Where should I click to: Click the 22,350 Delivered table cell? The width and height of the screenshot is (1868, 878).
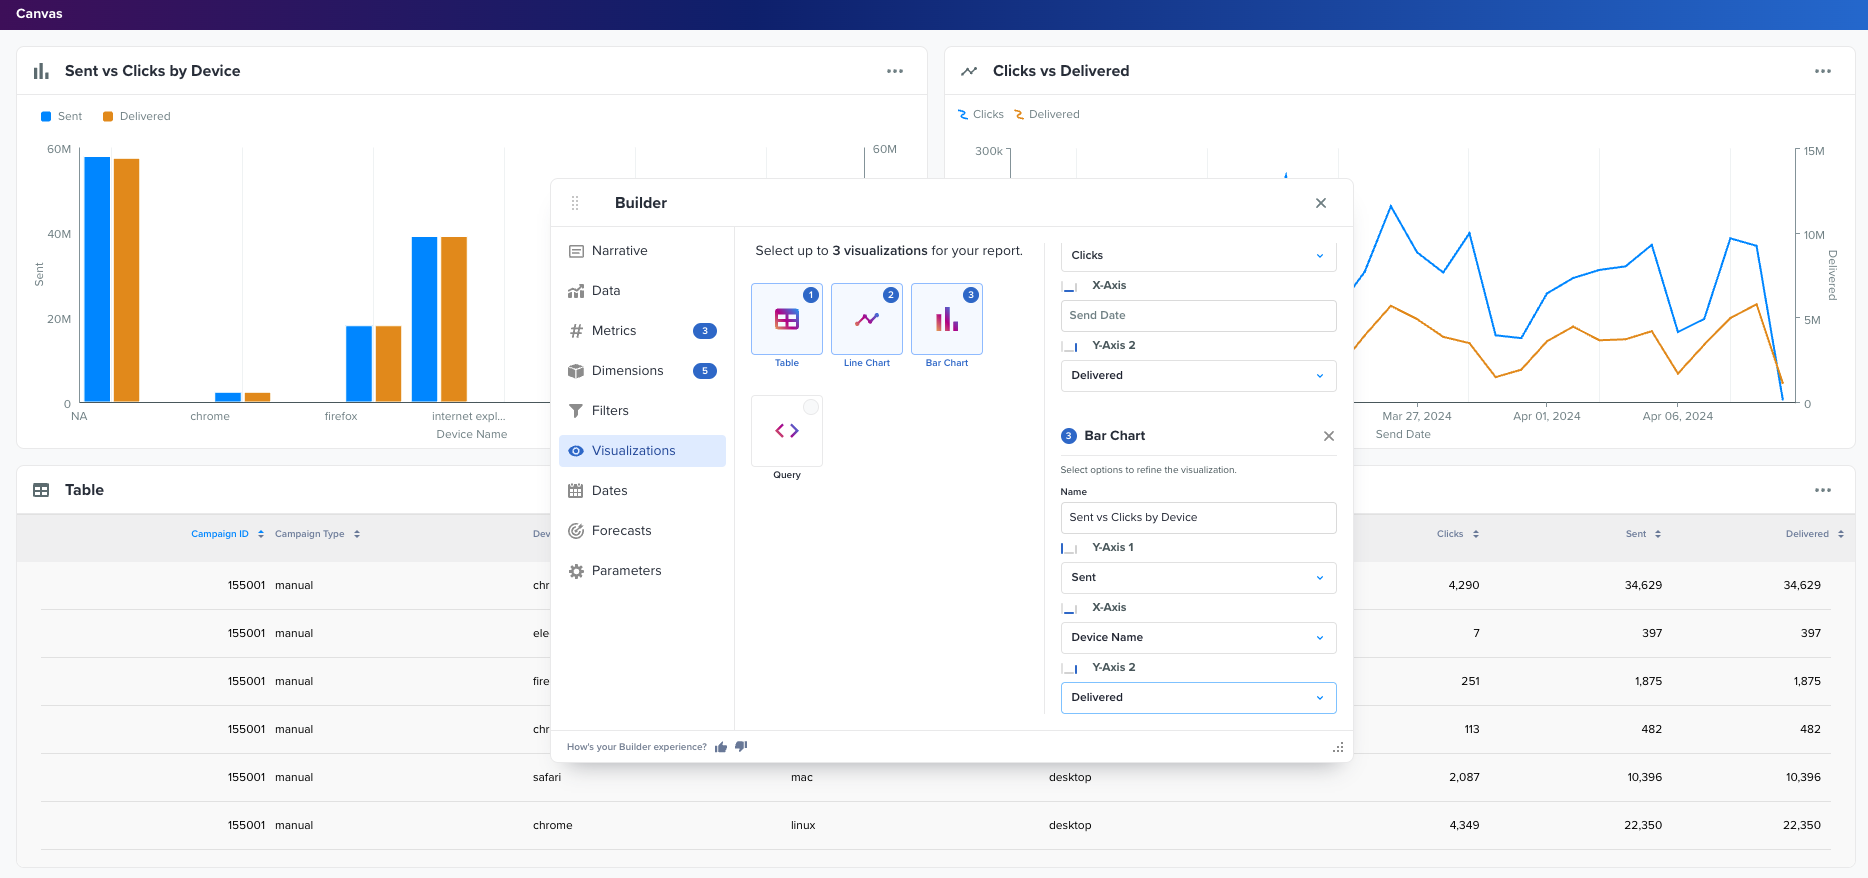tap(1802, 825)
